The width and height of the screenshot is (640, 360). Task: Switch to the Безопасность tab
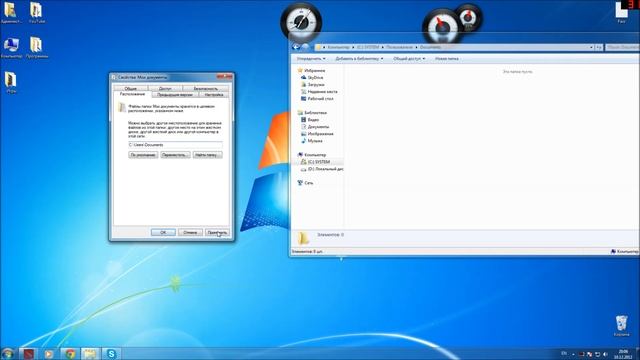205,88
